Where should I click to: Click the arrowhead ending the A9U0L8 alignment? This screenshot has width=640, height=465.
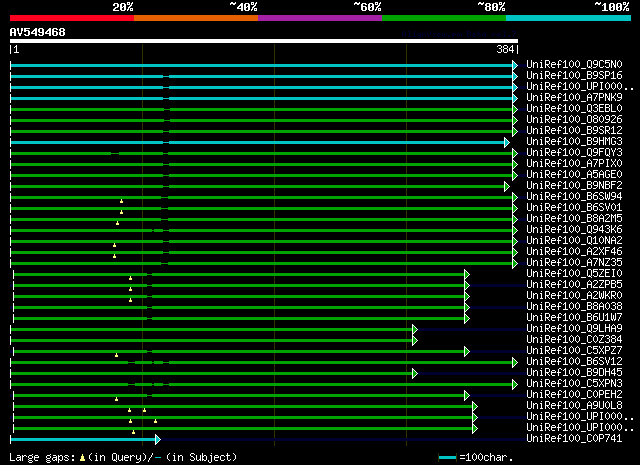tap(475, 407)
